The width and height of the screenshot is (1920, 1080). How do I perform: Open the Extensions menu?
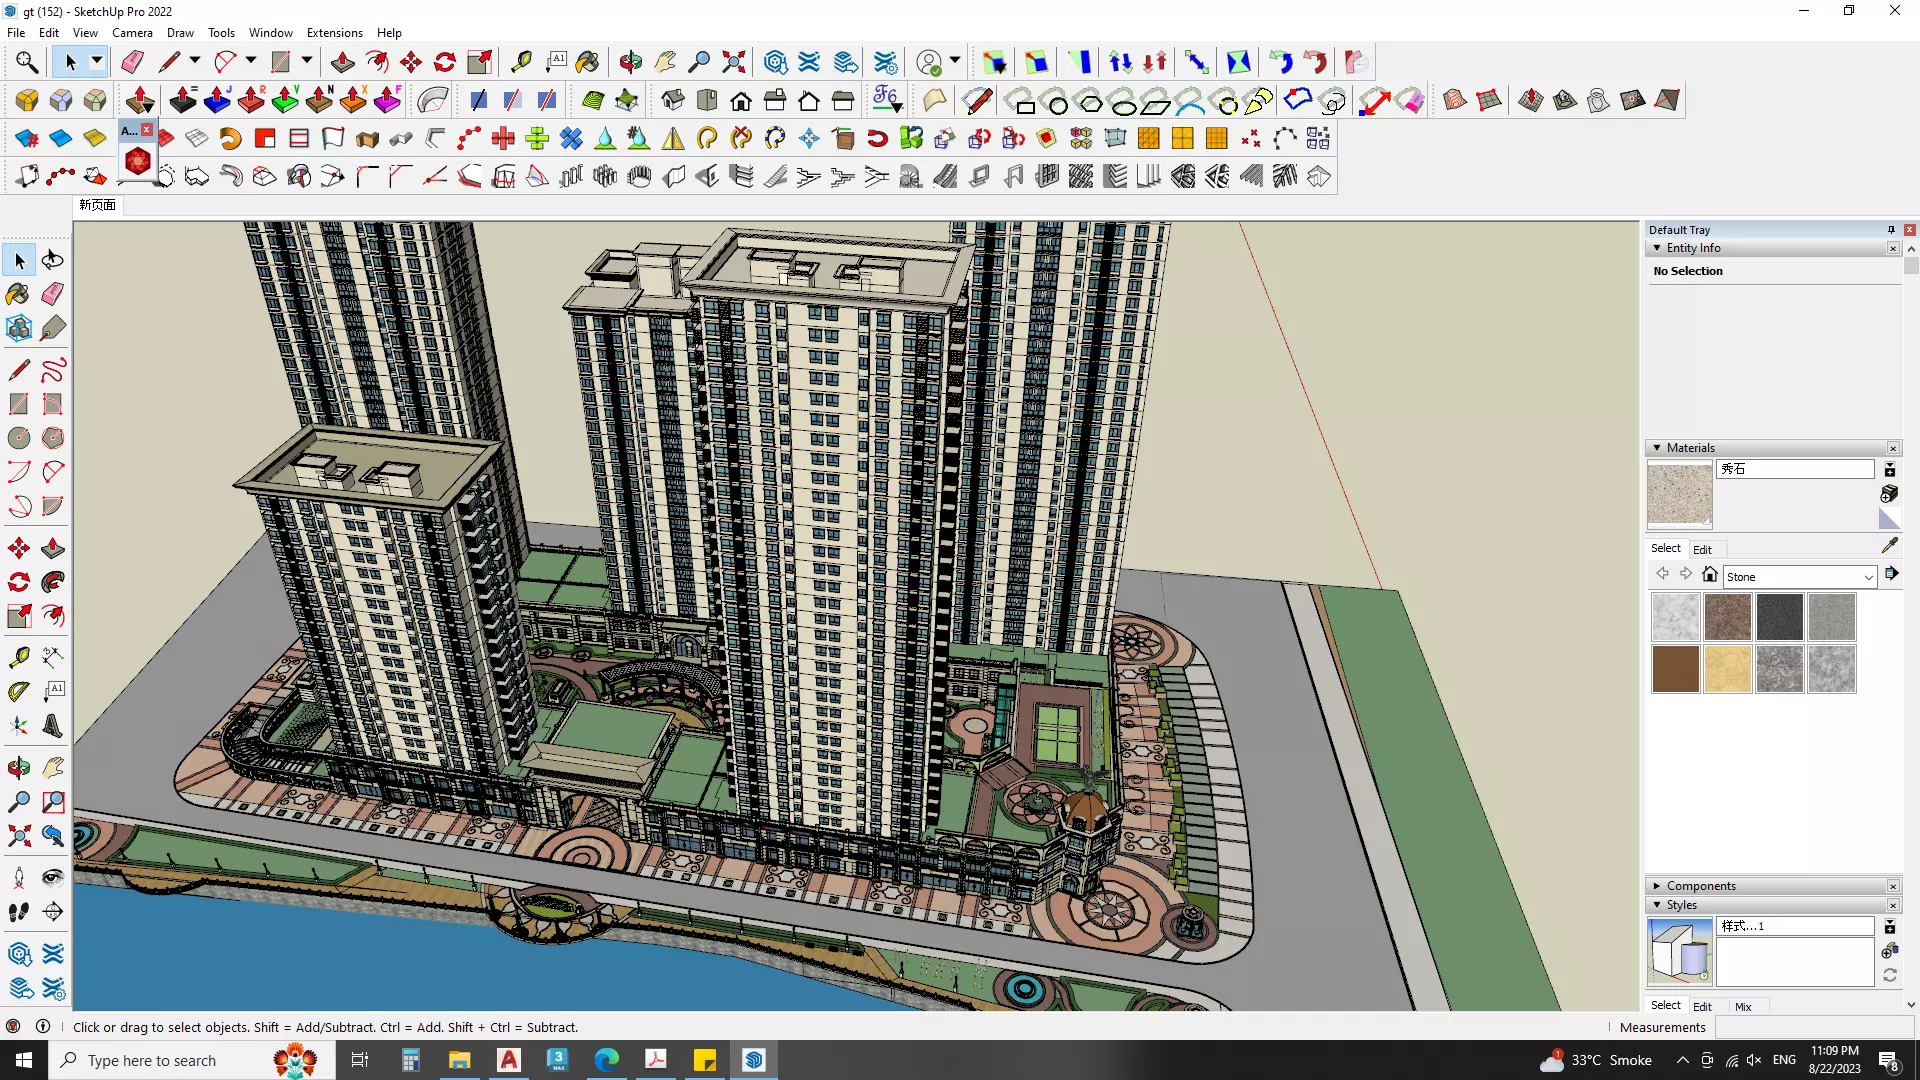334,33
